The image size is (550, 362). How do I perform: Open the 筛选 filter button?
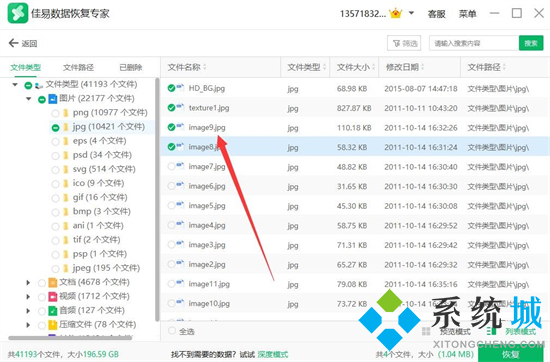[x=404, y=43]
